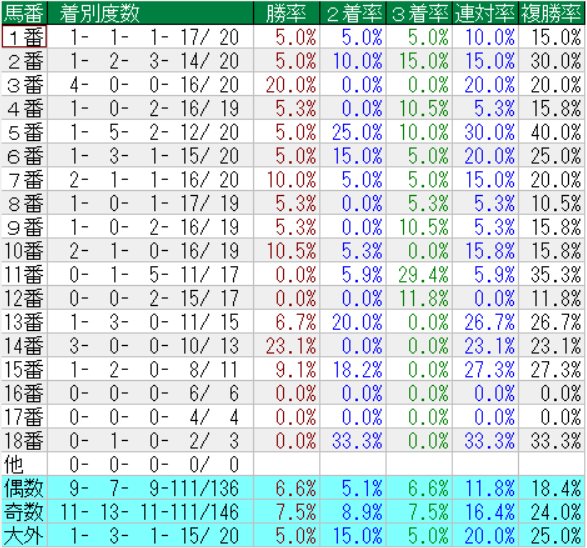Select the 他 row label
587x548 pixels.
24,464
